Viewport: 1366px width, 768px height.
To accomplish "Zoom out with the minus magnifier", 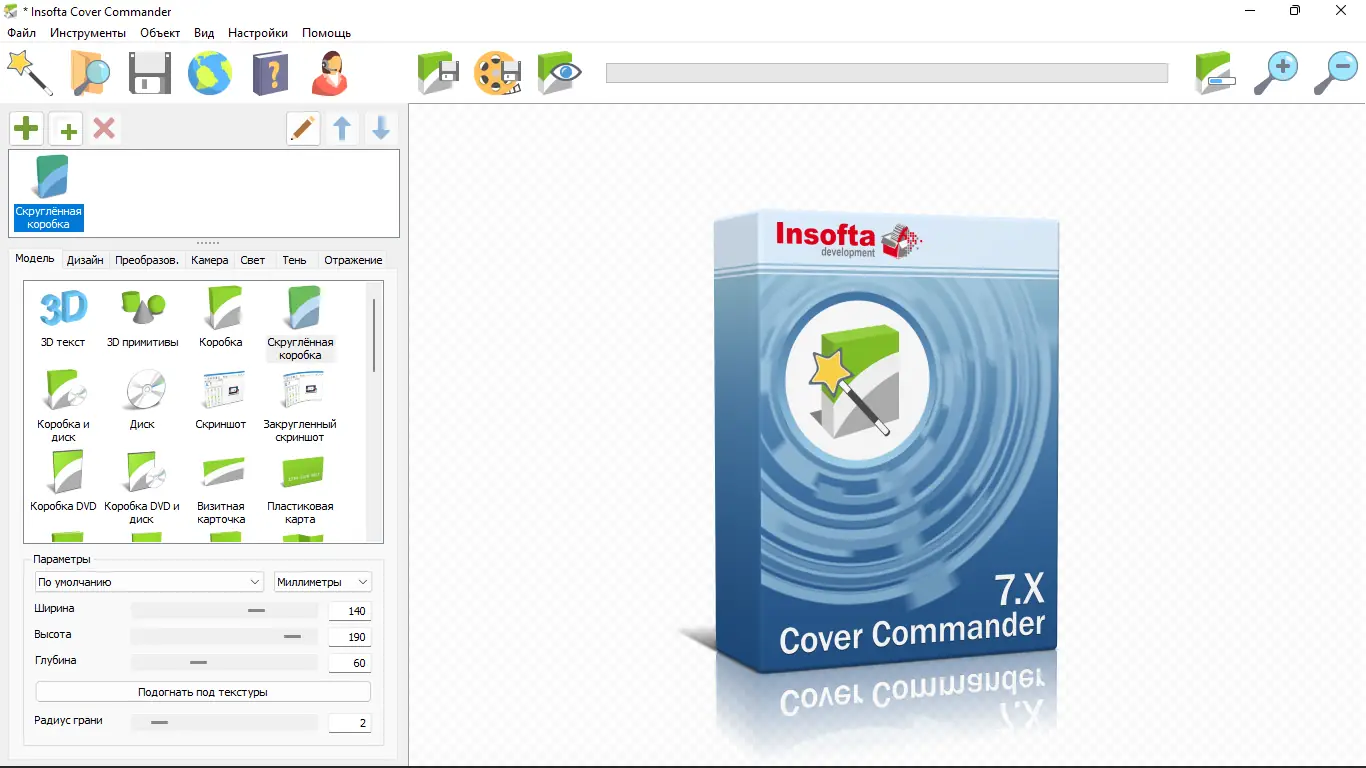I will [x=1336, y=73].
